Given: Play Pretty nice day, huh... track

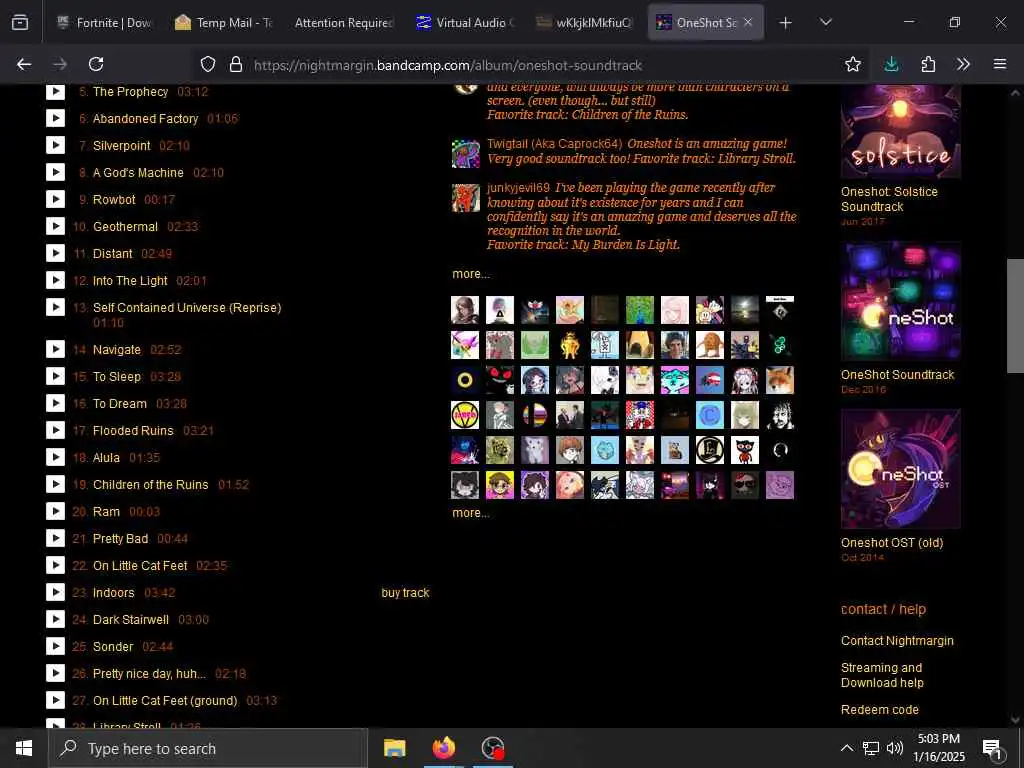Looking at the screenshot, I should (56, 673).
